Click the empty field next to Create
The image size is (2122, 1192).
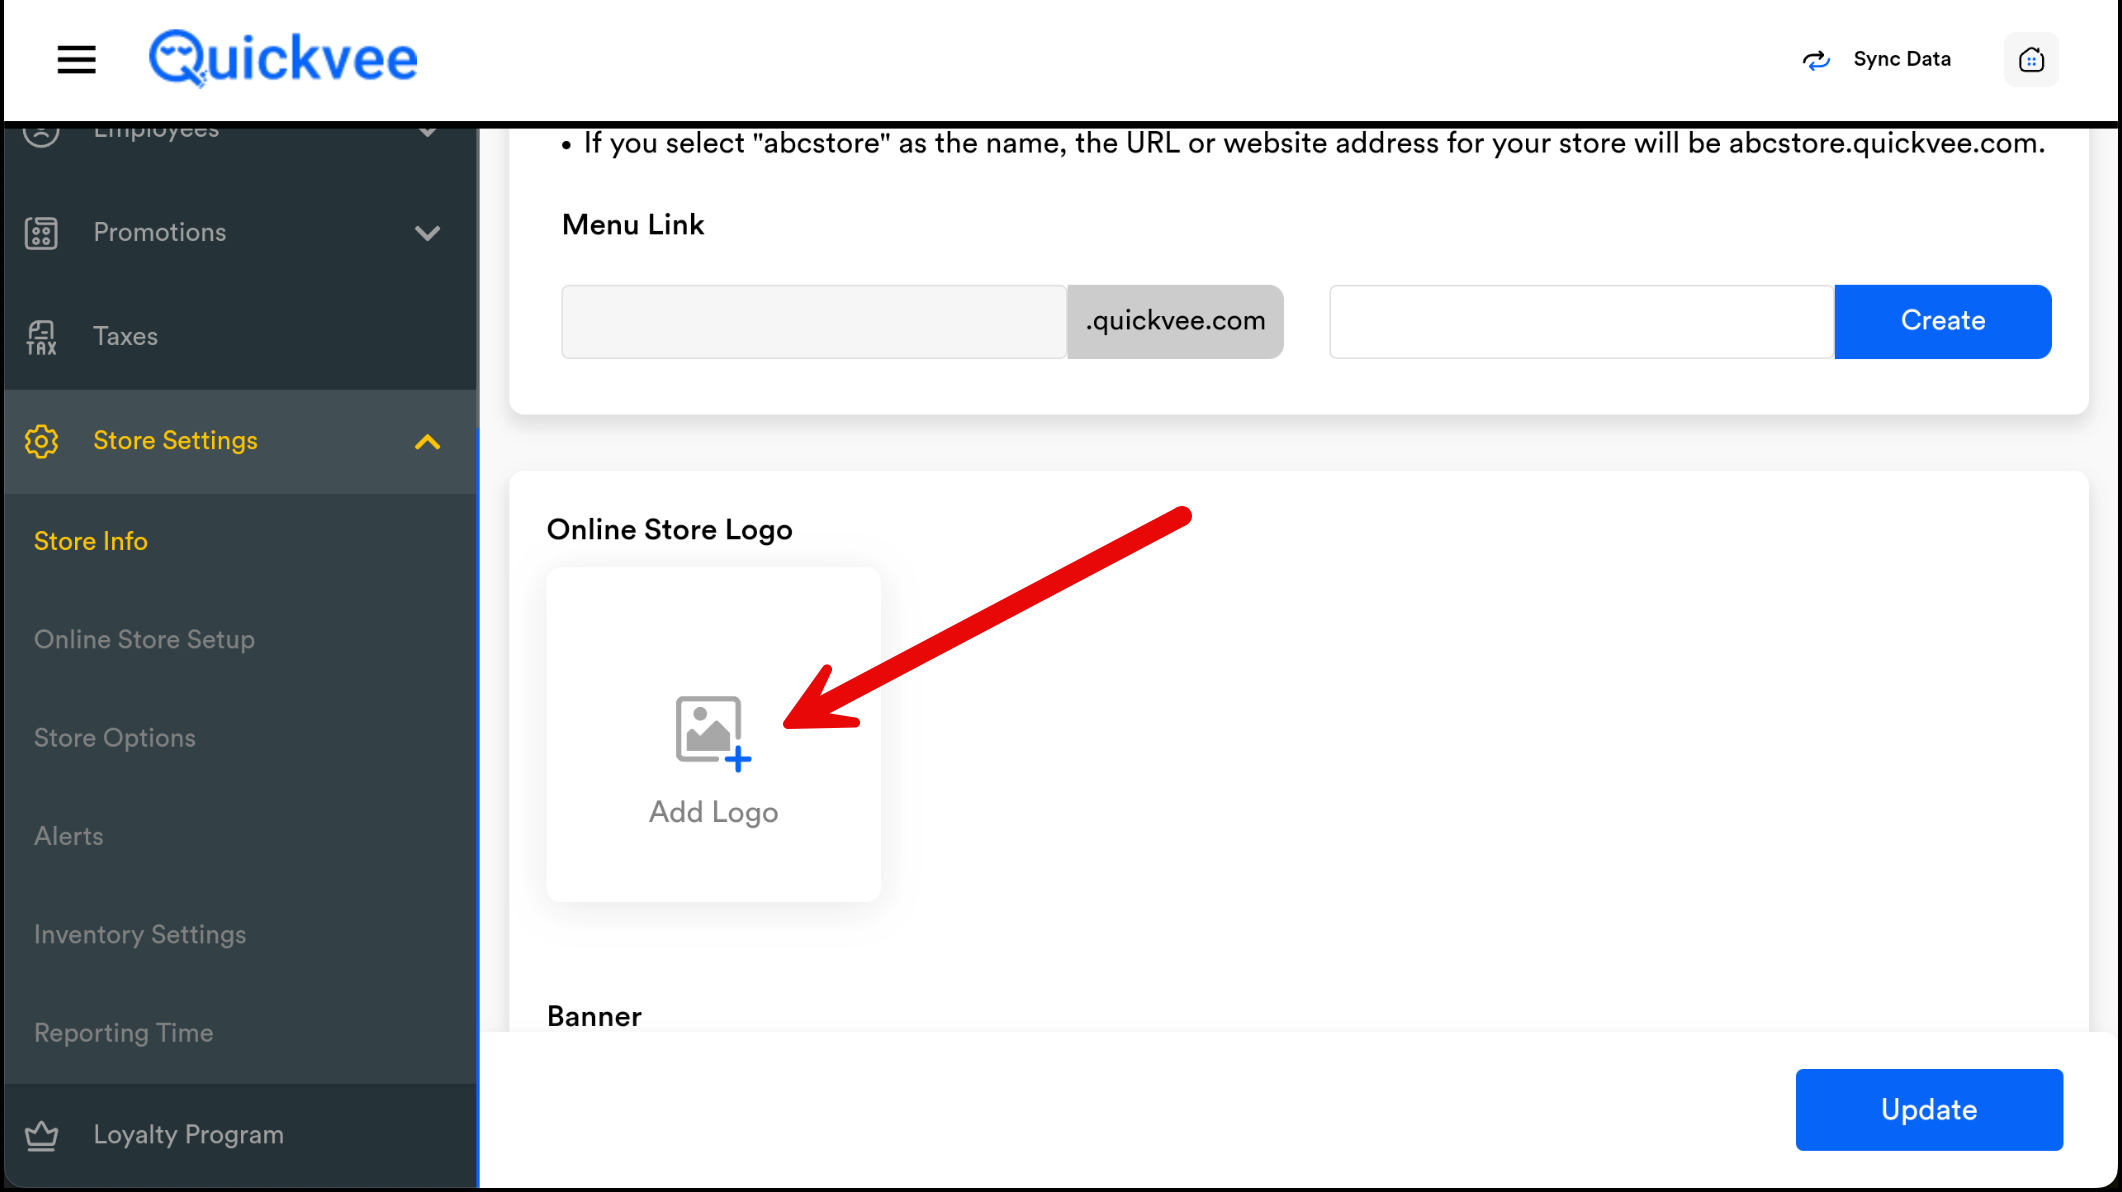click(x=1580, y=322)
